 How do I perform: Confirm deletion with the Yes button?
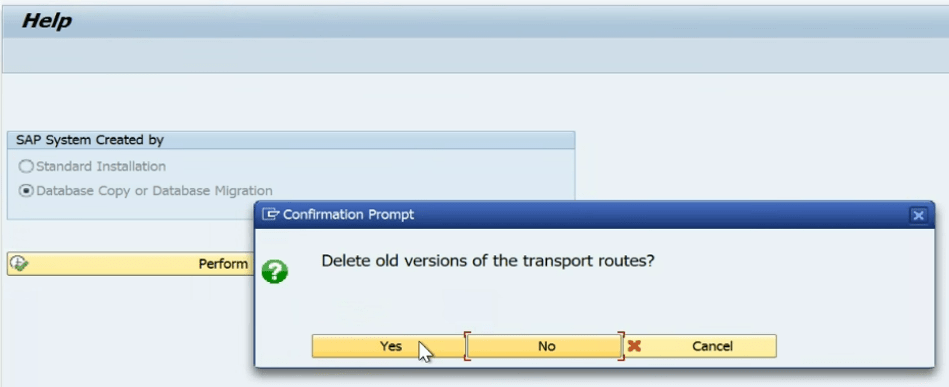coord(389,346)
